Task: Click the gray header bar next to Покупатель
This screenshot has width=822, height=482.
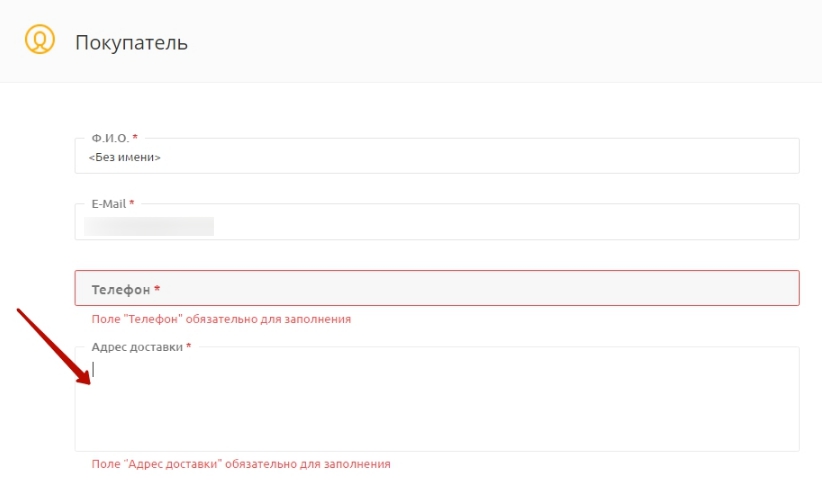Action: click(x=500, y=43)
